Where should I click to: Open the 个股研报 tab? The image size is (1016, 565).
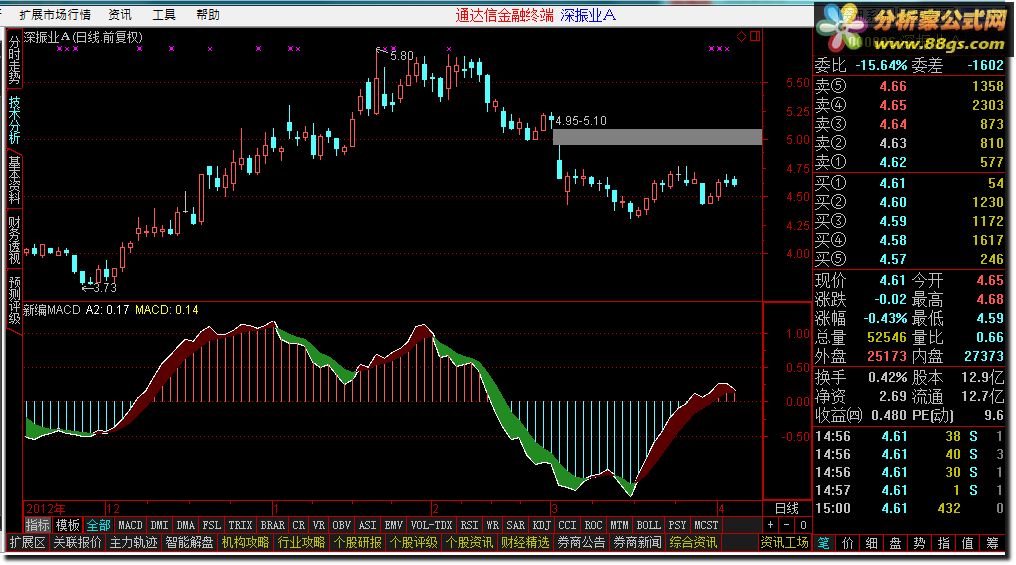pos(358,542)
